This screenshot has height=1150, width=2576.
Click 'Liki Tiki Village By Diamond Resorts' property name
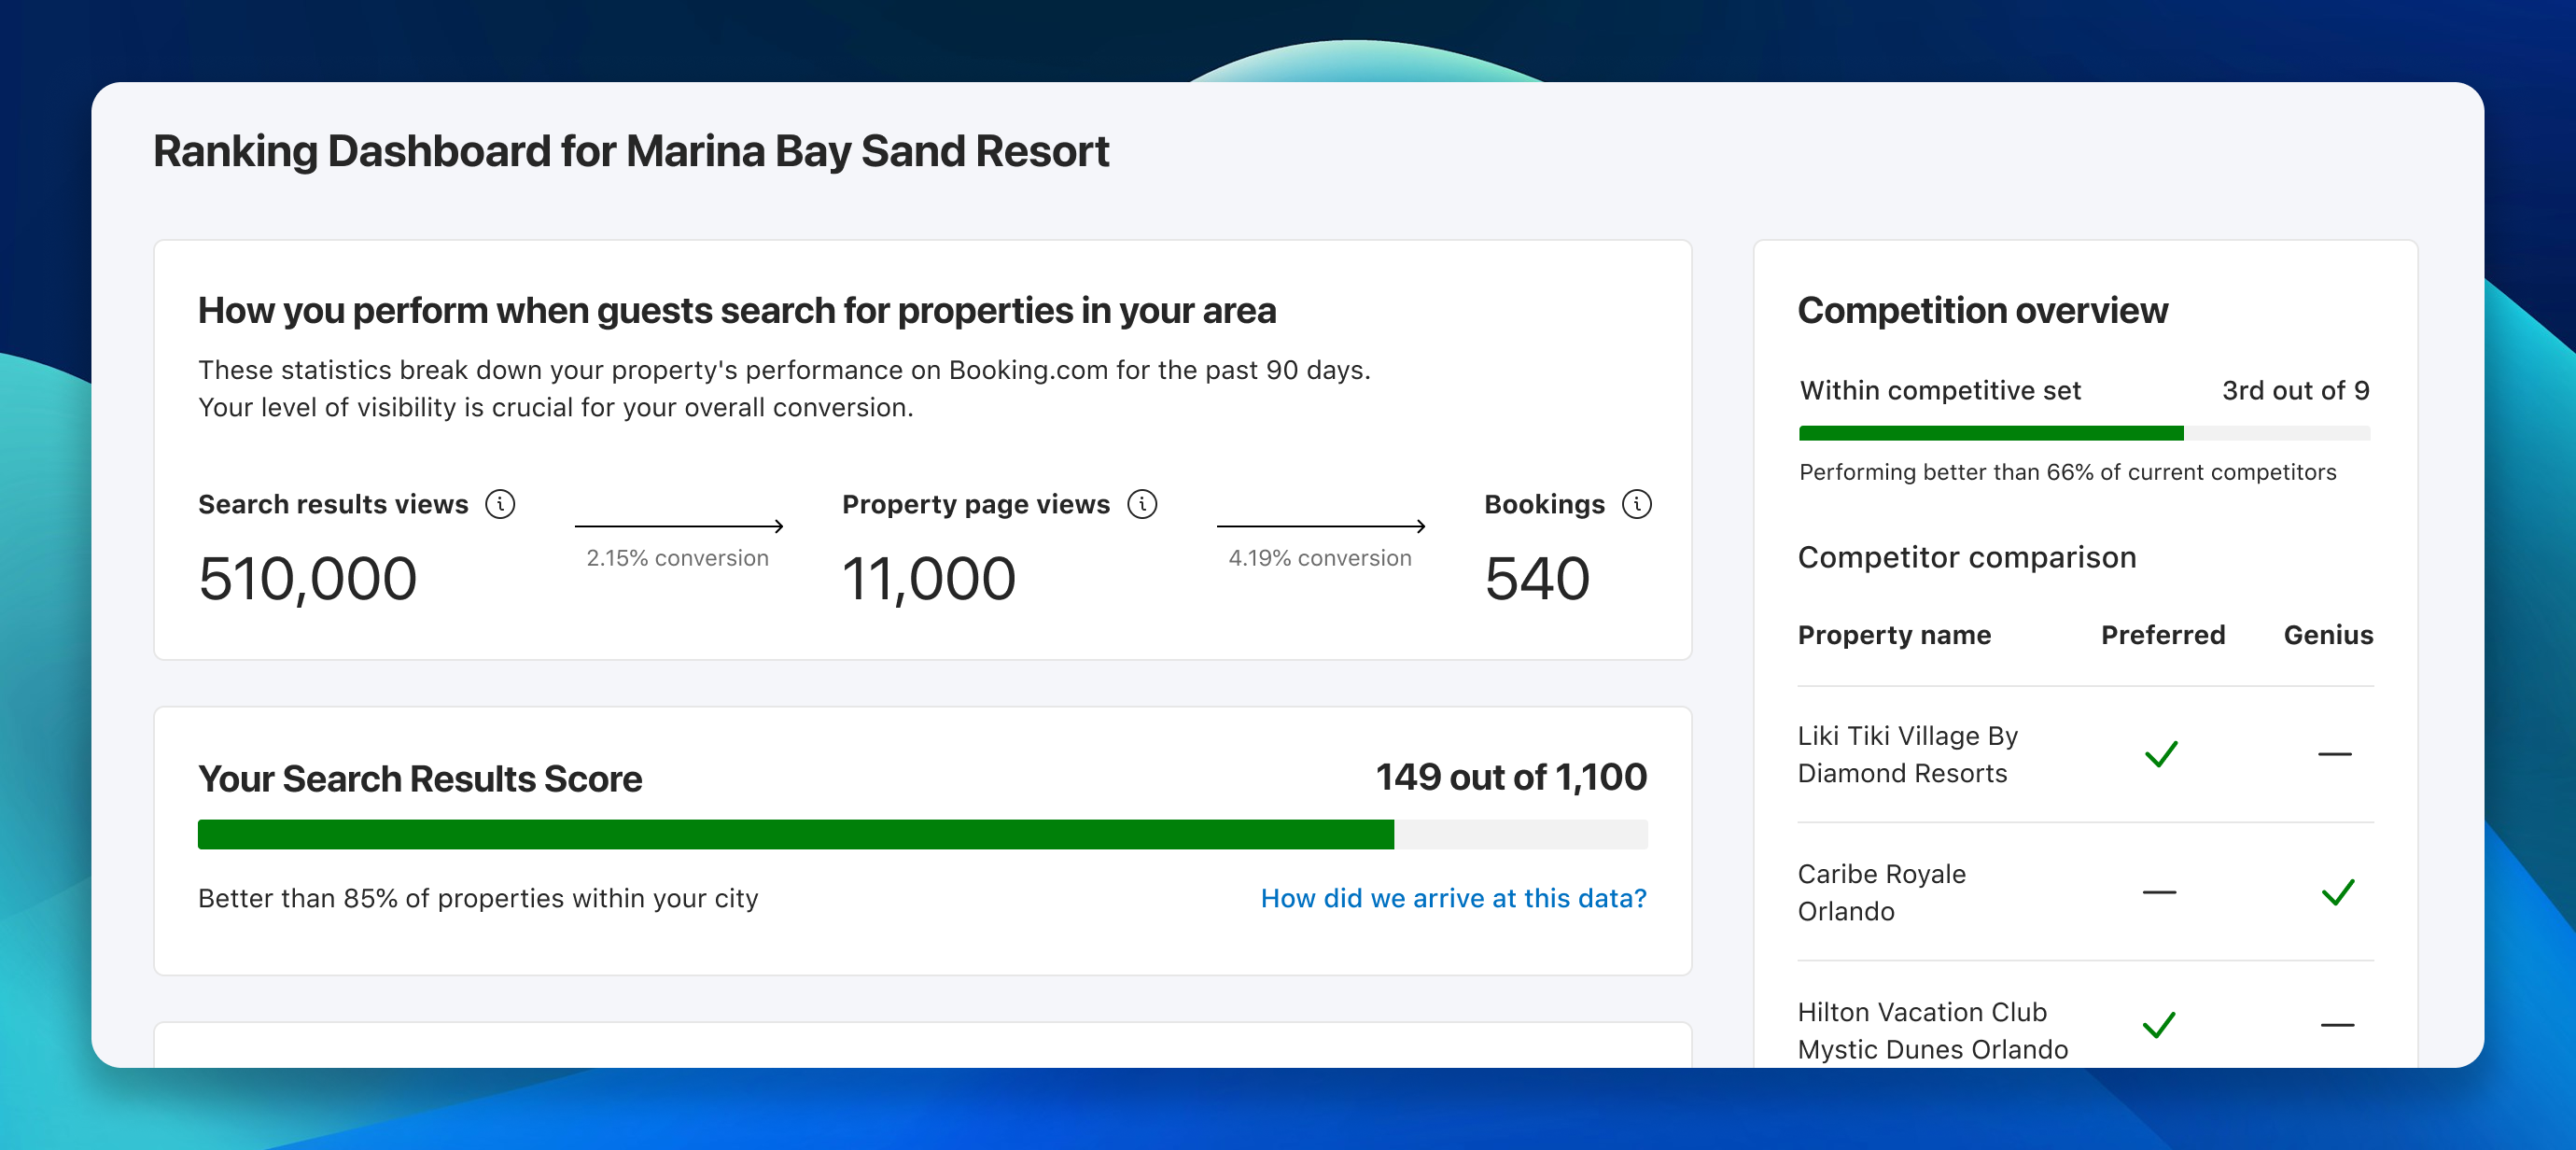click(x=1908, y=754)
